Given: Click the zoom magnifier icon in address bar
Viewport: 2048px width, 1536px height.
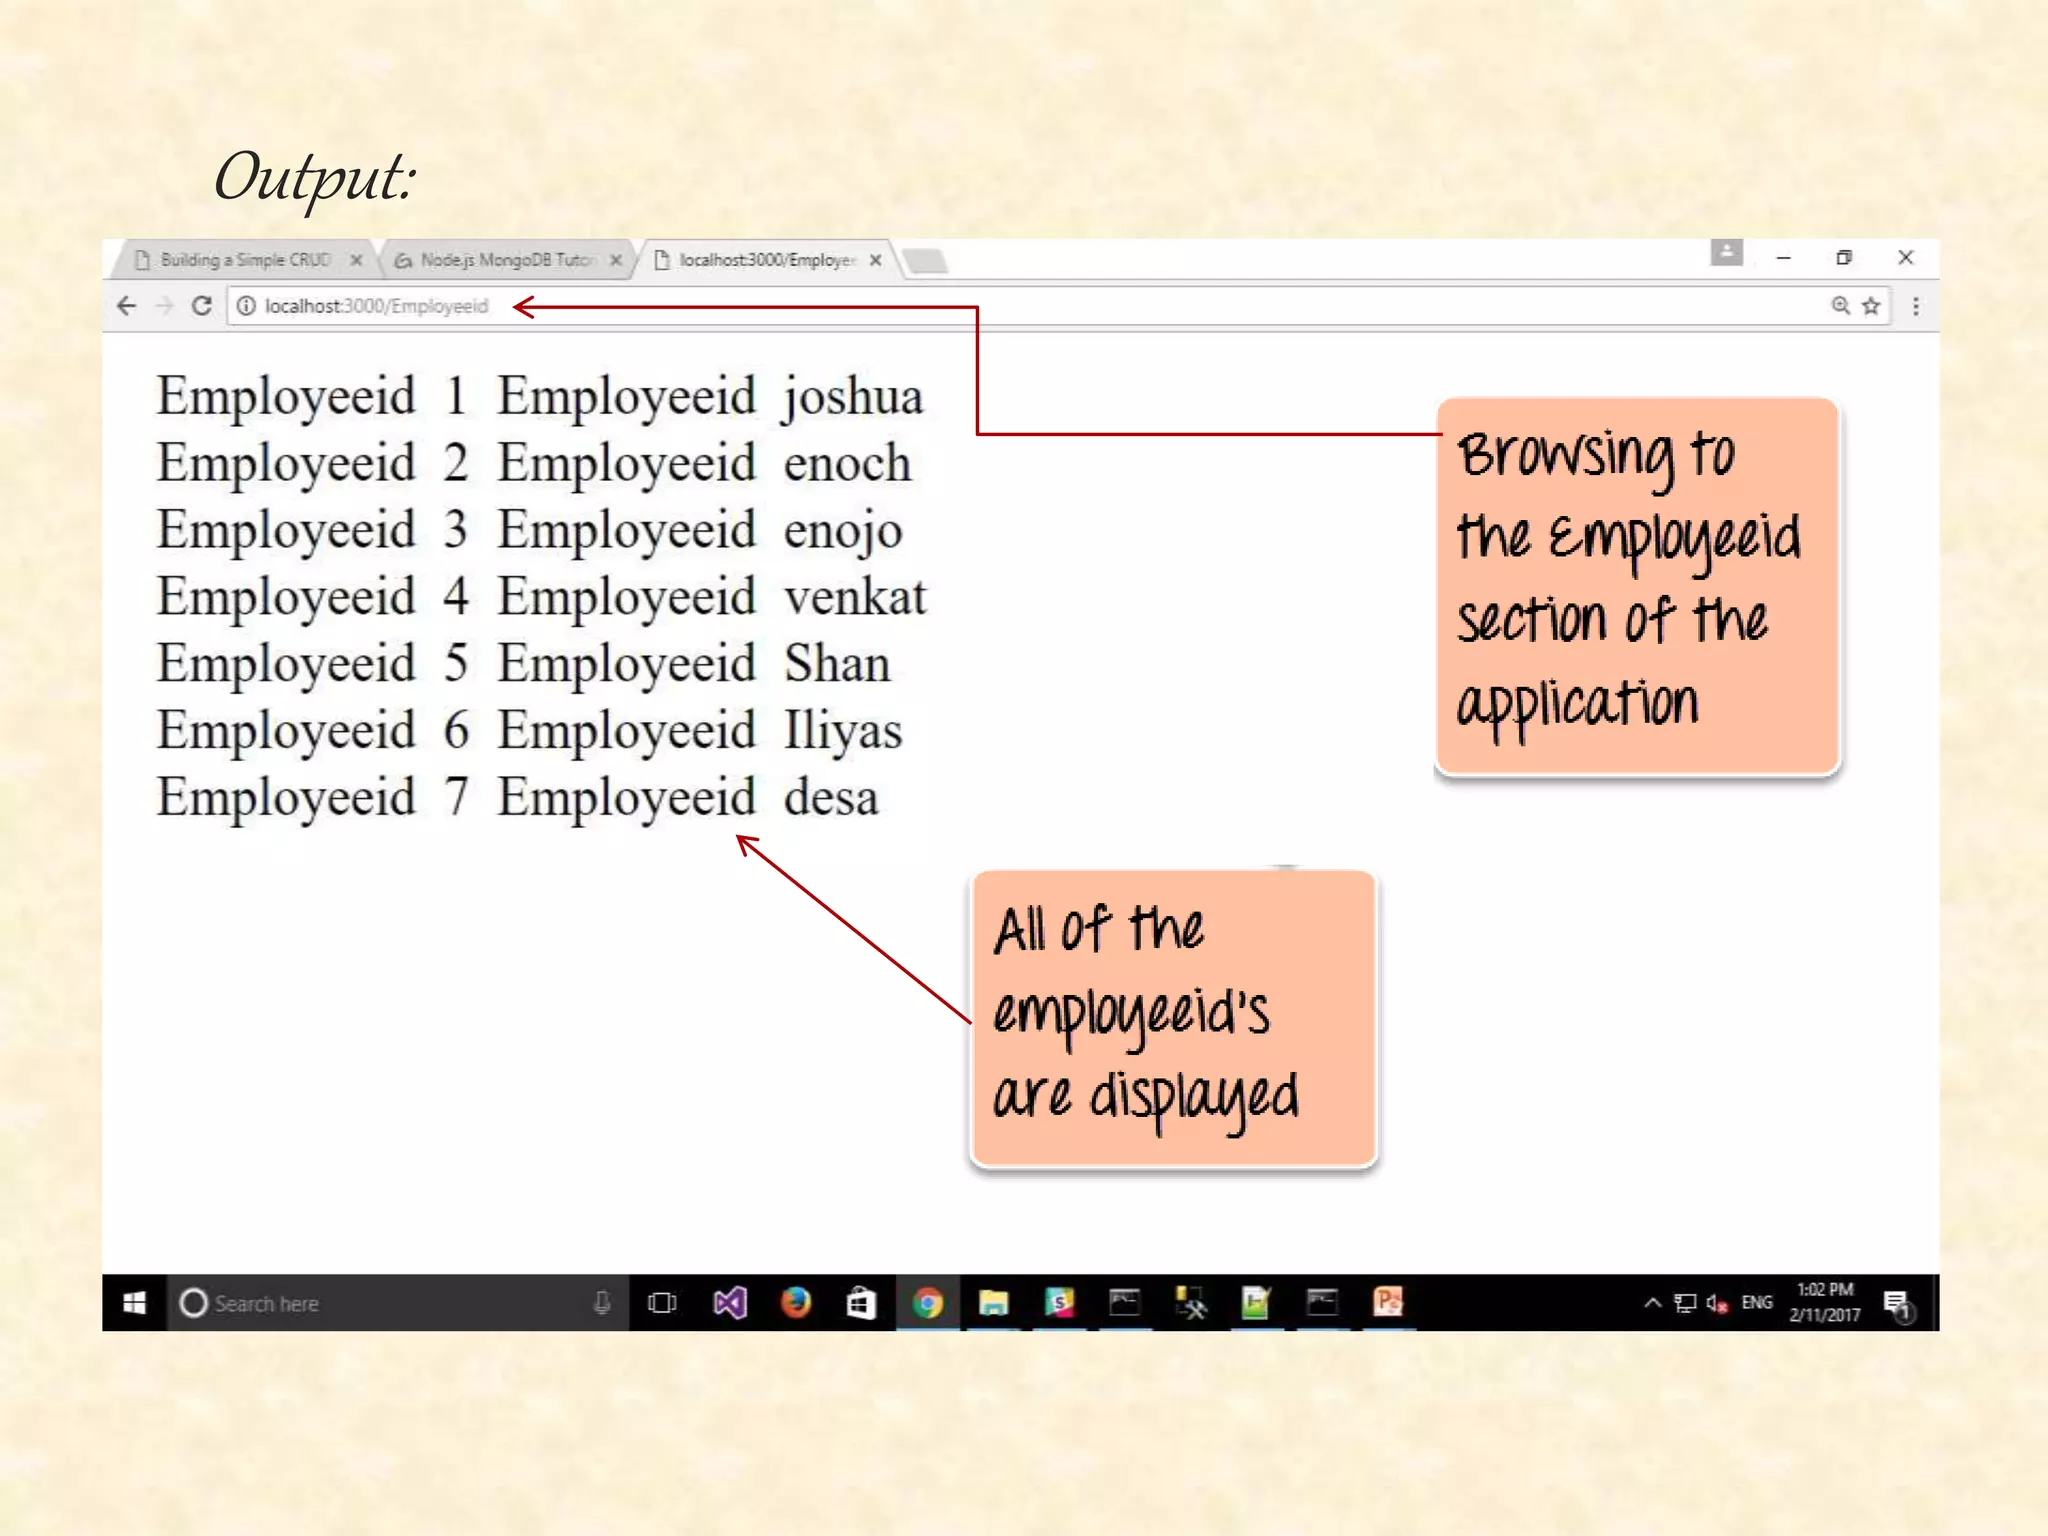Looking at the screenshot, I should [1840, 306].
